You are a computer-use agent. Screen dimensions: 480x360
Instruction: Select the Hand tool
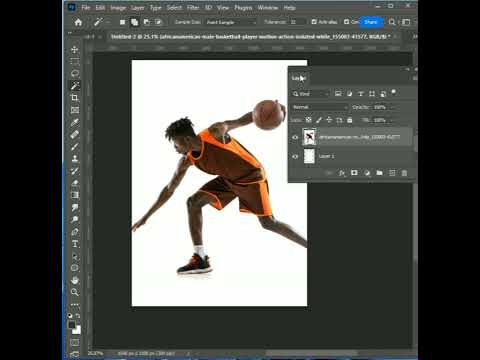75,280
